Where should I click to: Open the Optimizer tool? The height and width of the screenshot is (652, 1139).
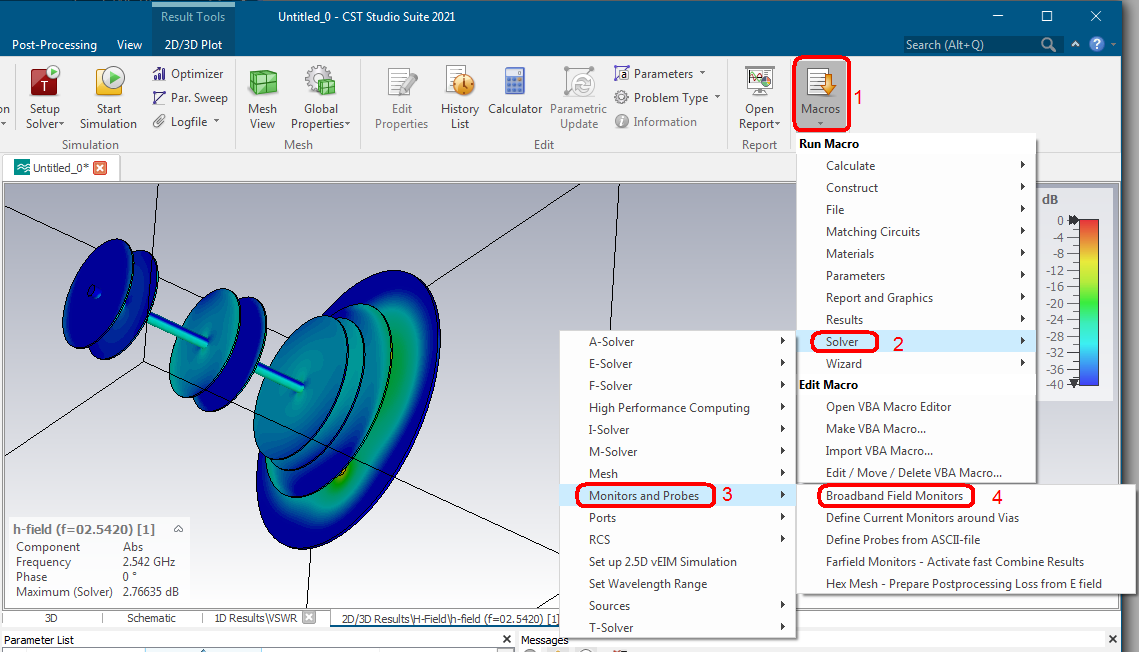tap(188, 73)
